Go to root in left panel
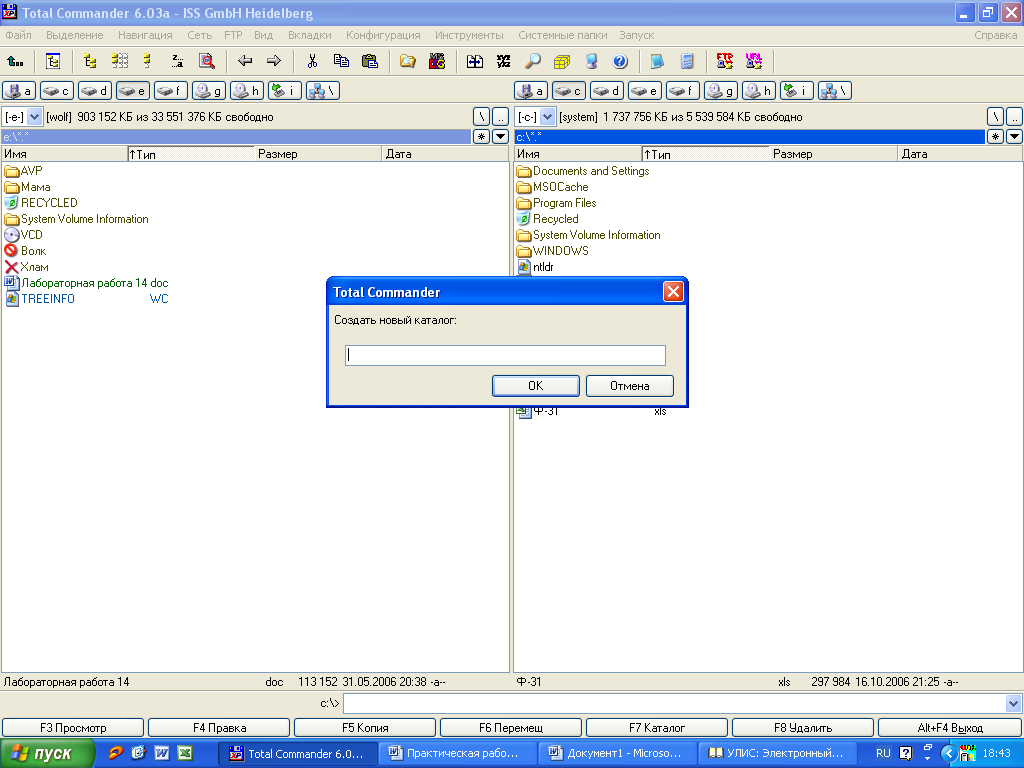Viewport: 1024px width, 768px height. click(x=481, y=117)
